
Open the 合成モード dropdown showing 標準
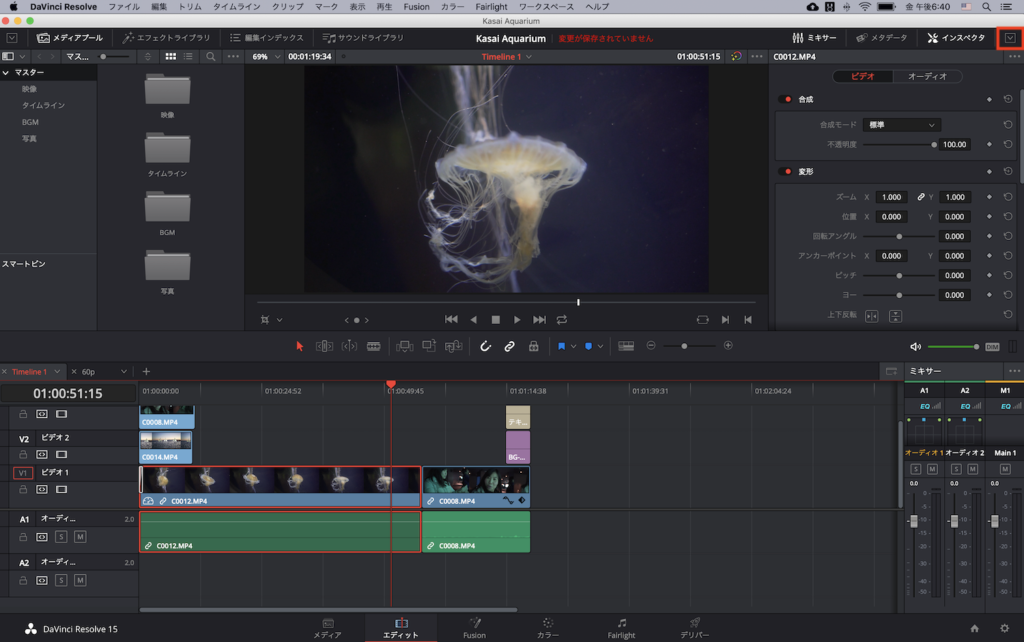[x=901, y=125]
